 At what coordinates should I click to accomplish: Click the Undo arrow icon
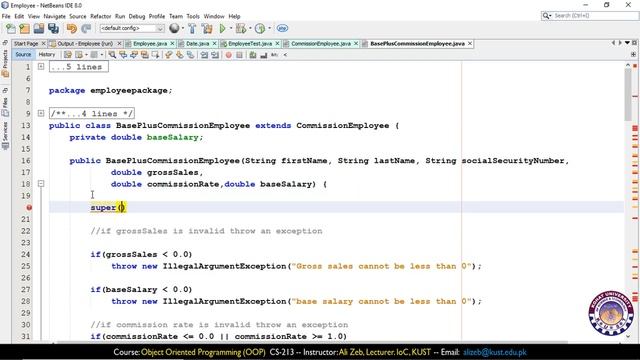coord(72,28)
